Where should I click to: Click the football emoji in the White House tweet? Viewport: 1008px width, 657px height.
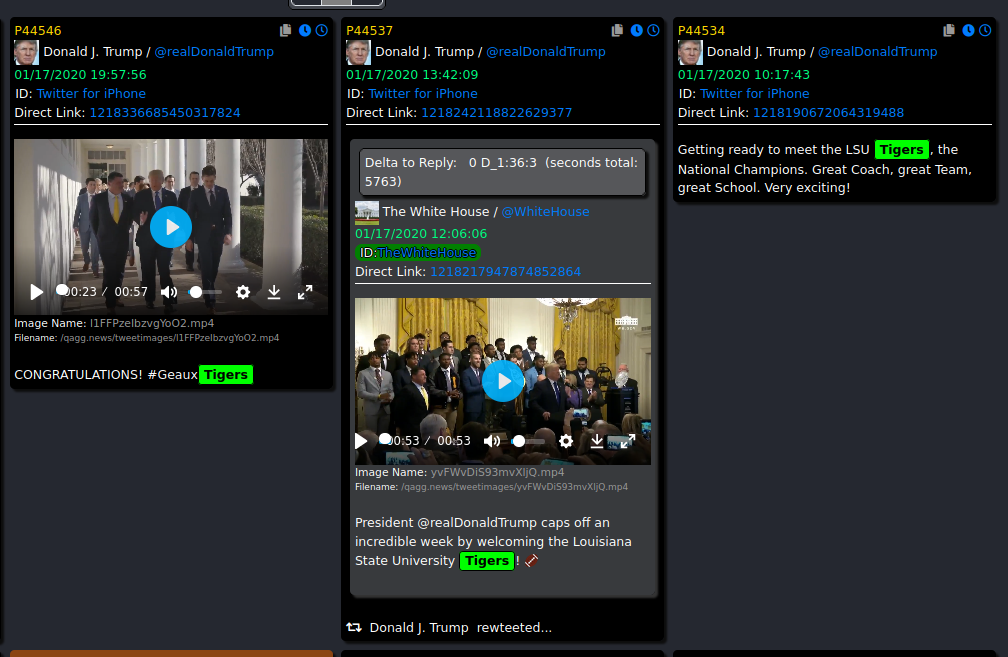pos(531,561)
